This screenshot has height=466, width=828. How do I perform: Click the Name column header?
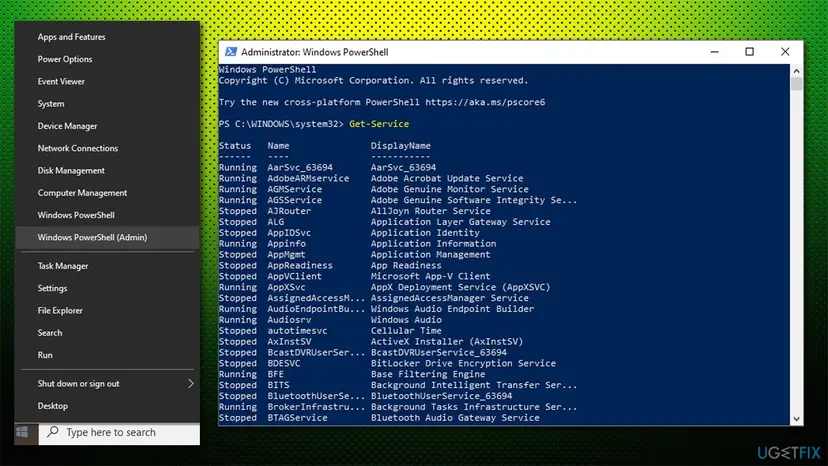278,145
